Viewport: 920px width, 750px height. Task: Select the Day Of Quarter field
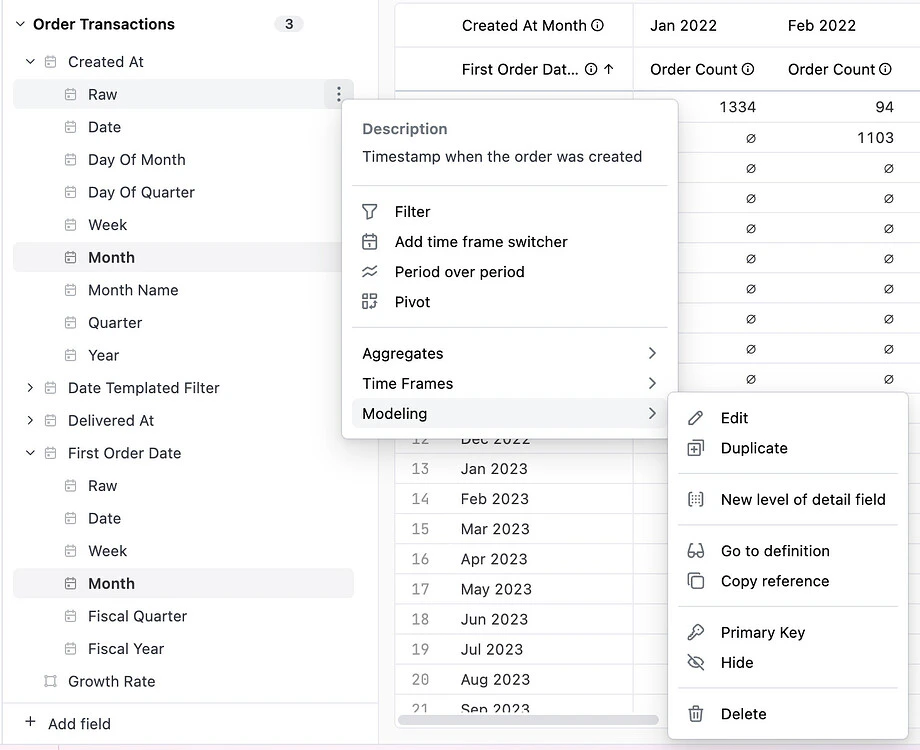click(x=177, y=192)
